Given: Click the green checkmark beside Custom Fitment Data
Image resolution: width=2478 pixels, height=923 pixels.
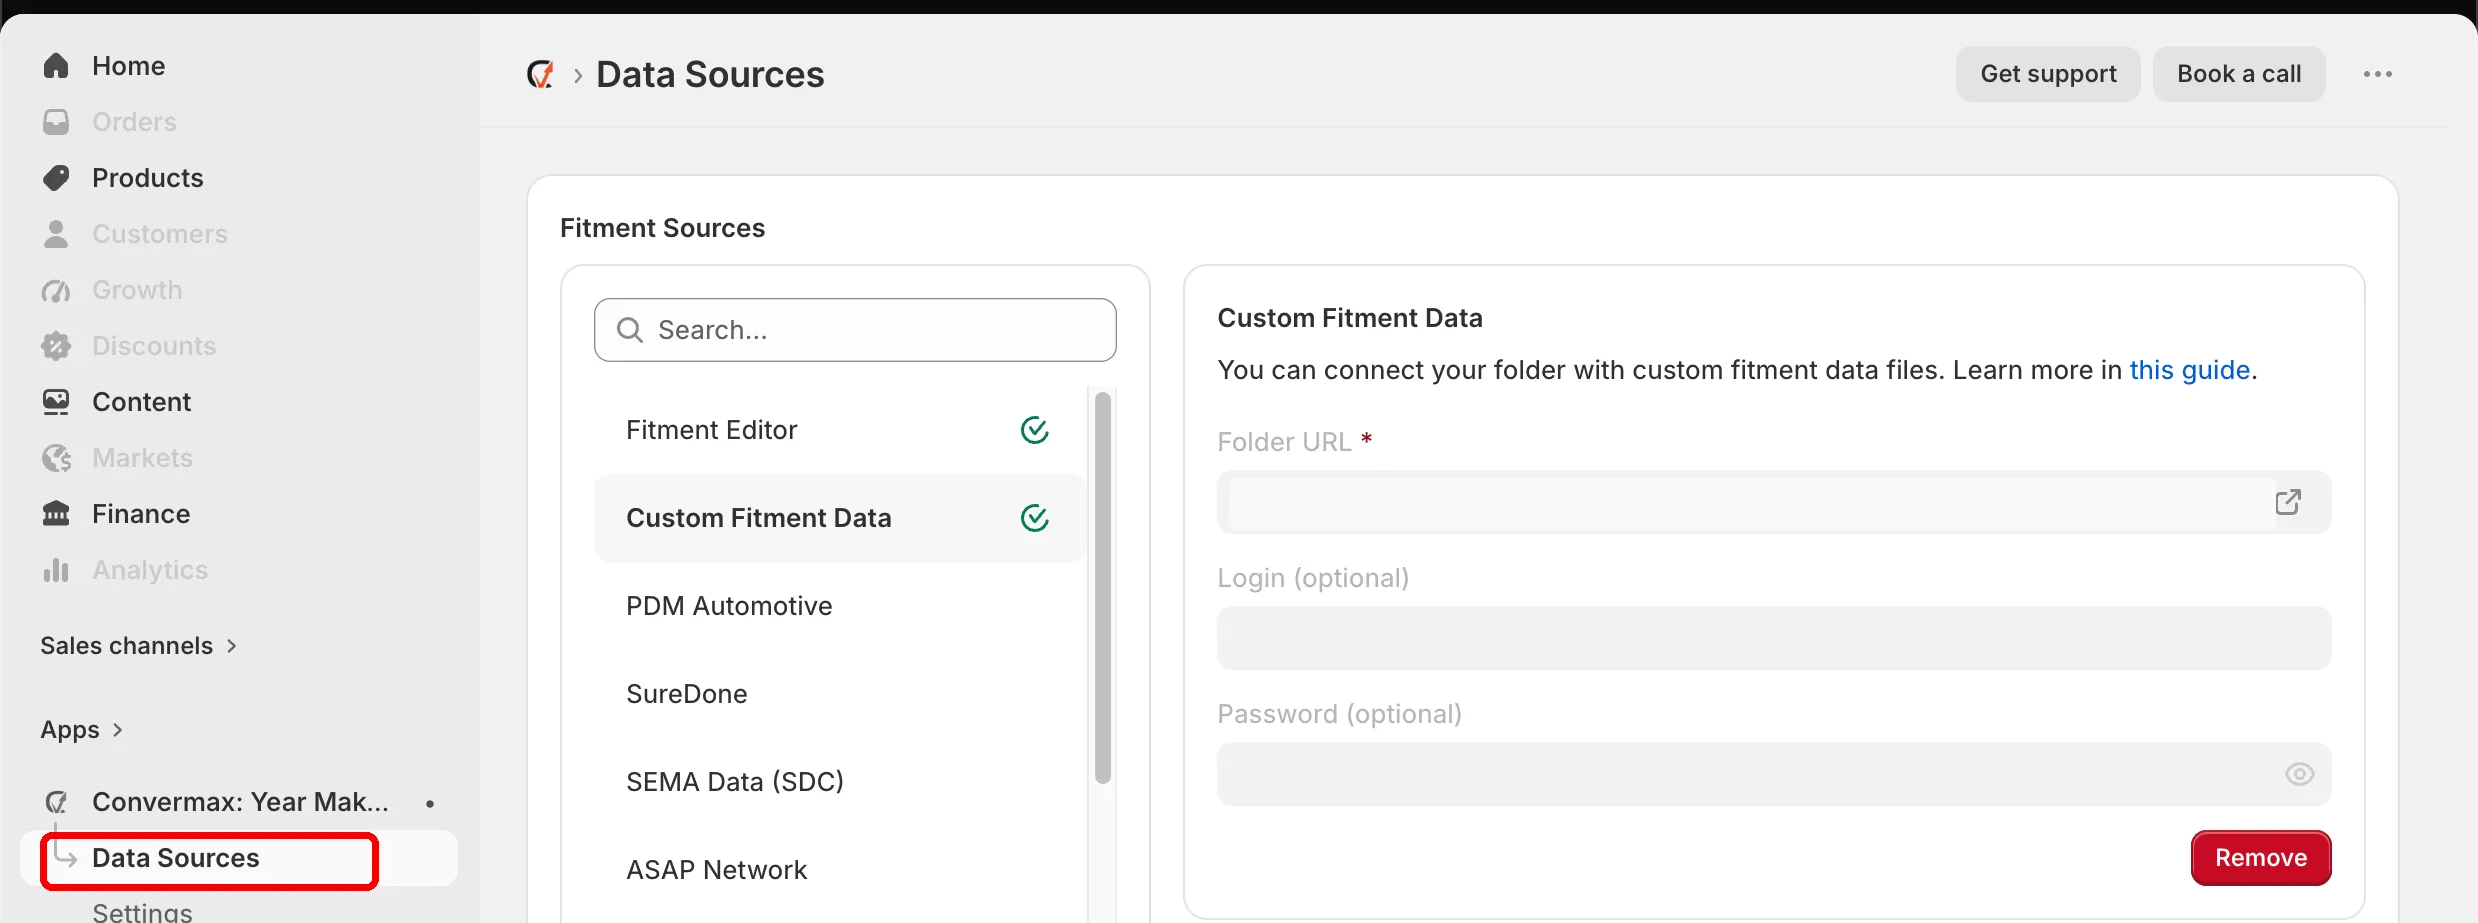Looking at the screenshot, I should click(x=1034, y=518).
